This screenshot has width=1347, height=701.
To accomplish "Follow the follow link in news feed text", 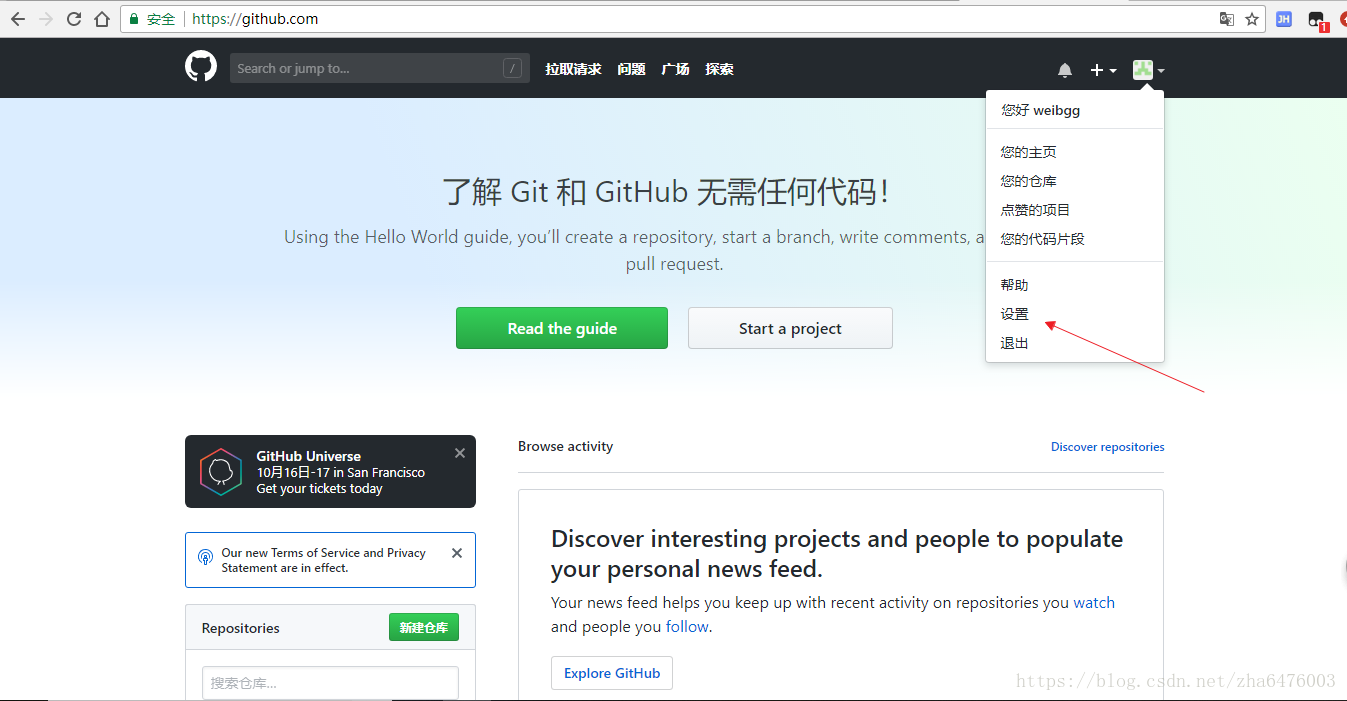I will click(x=687, y=627).
